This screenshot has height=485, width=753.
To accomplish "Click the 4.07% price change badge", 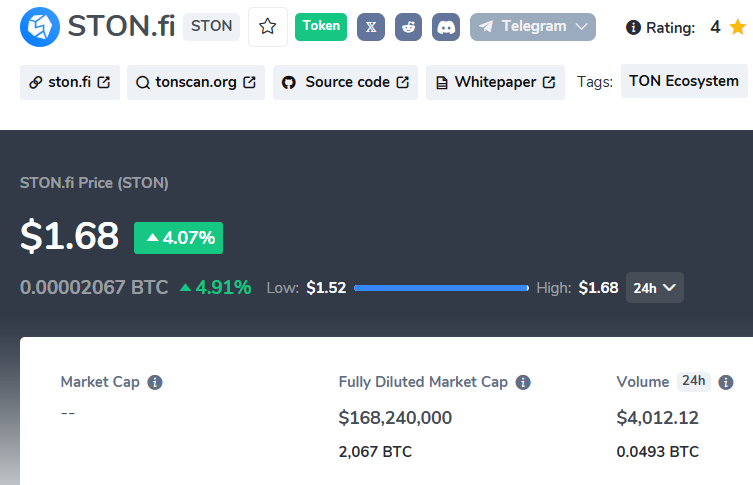I will [178, 238].
